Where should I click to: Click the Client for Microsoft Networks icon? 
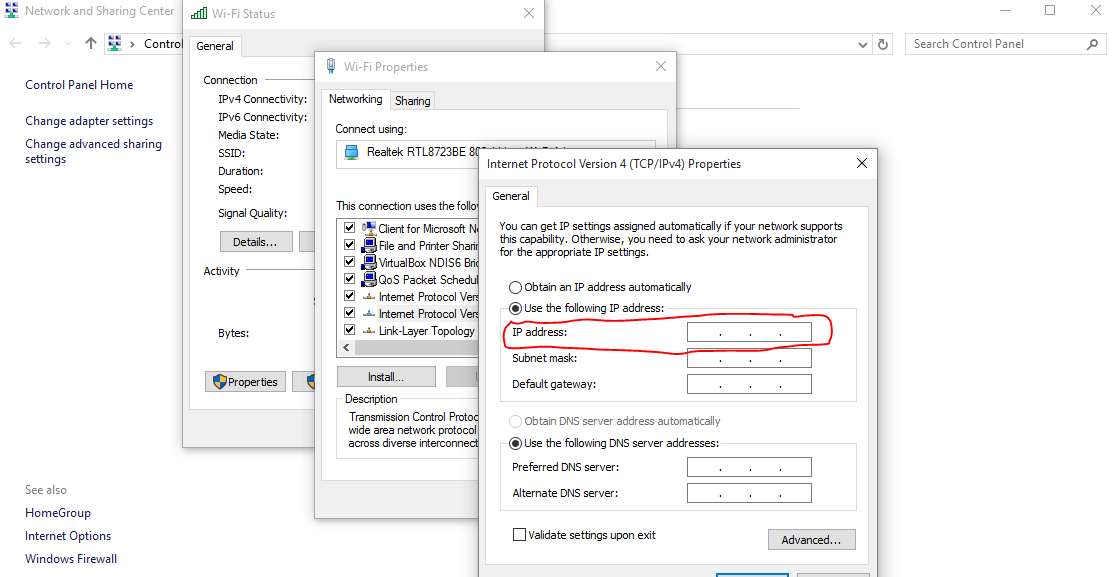(x=369, y=228)
